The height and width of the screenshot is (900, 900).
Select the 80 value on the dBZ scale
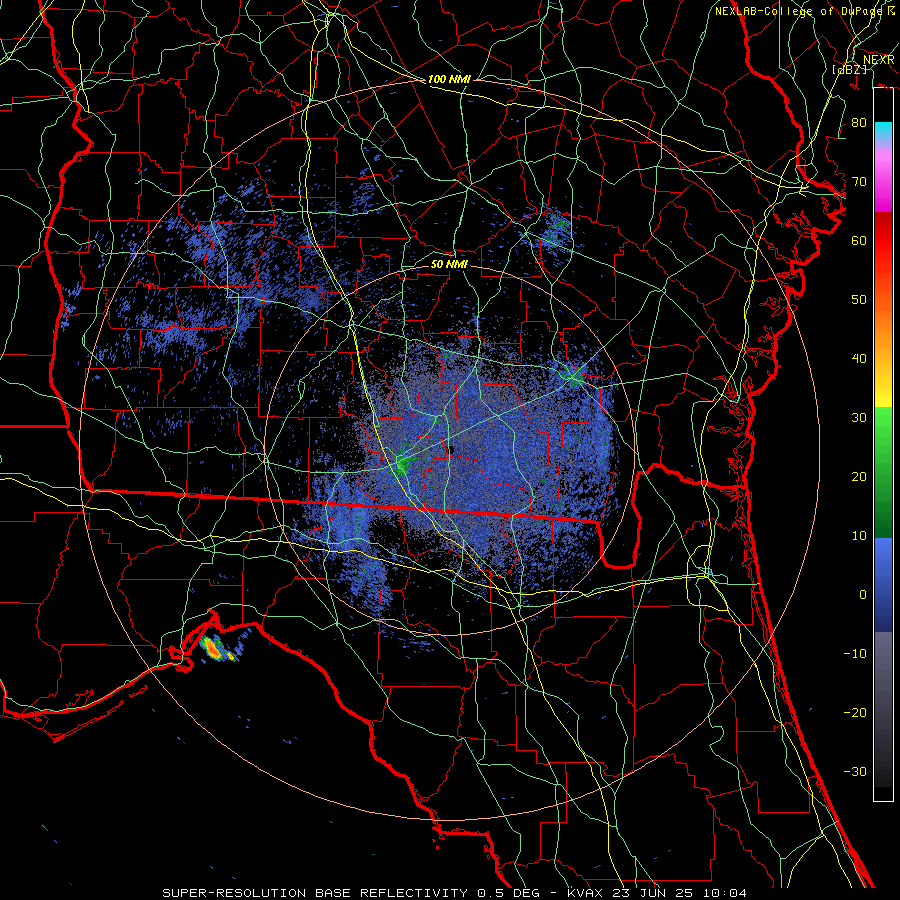coord(859,122)
